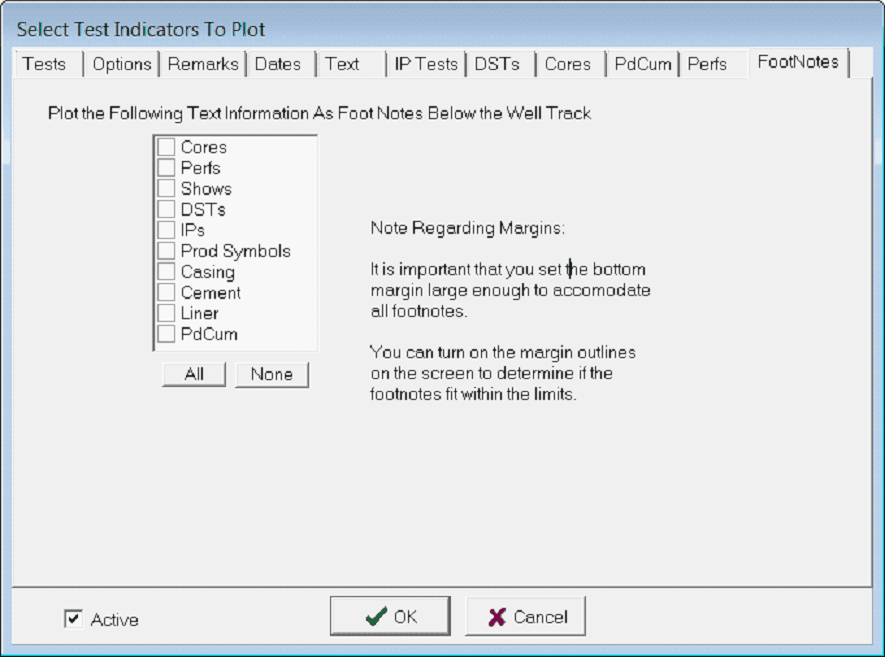Cancel the dialog
This screenshot has height=658, width=886.
525,617
